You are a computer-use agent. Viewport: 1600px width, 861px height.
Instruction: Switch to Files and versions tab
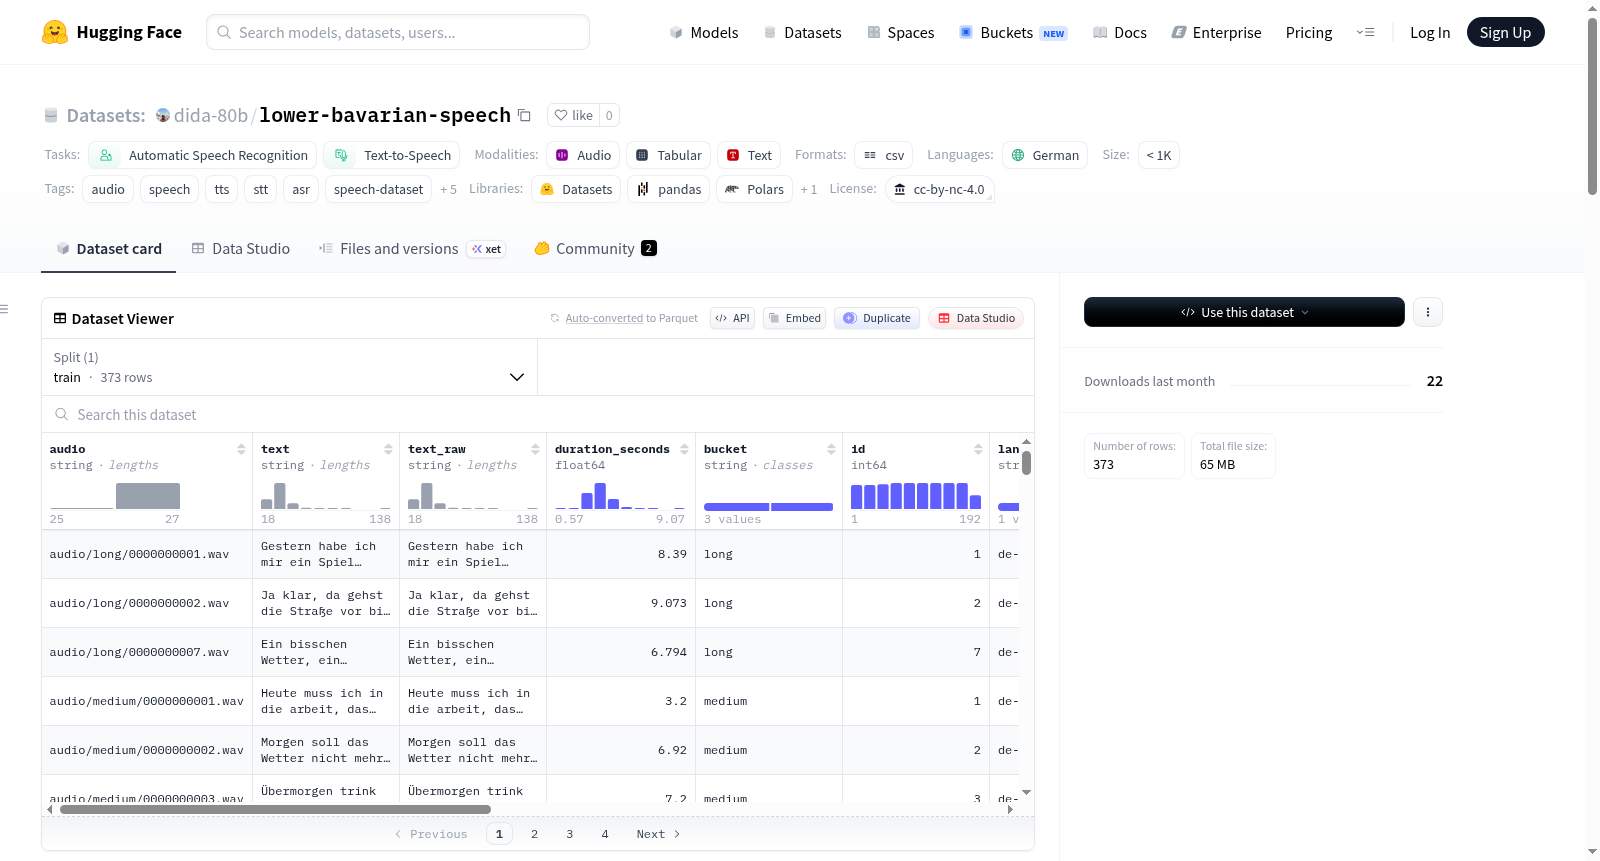point(412,248)
